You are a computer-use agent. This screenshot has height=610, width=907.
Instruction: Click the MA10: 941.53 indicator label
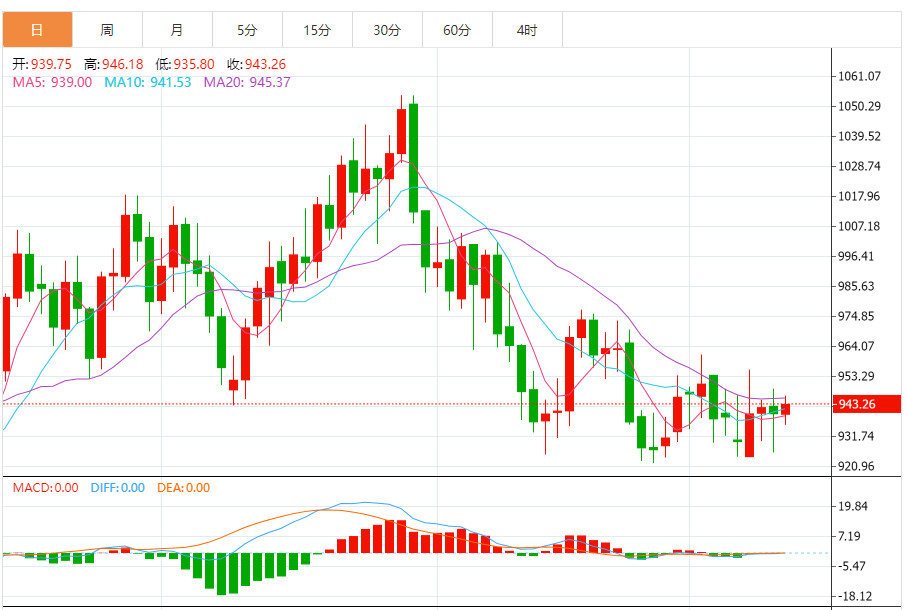[148, 82]
